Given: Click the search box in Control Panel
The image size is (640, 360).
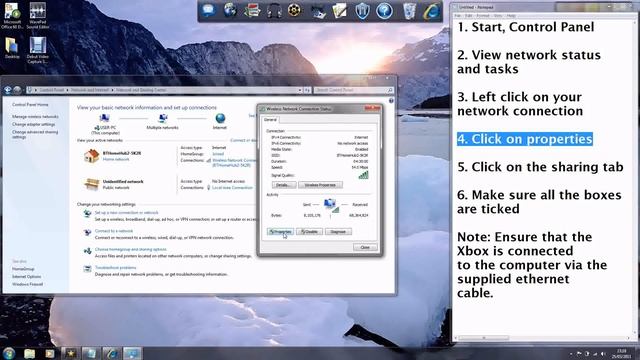Looking at the screenshot, I should (353, 90).
